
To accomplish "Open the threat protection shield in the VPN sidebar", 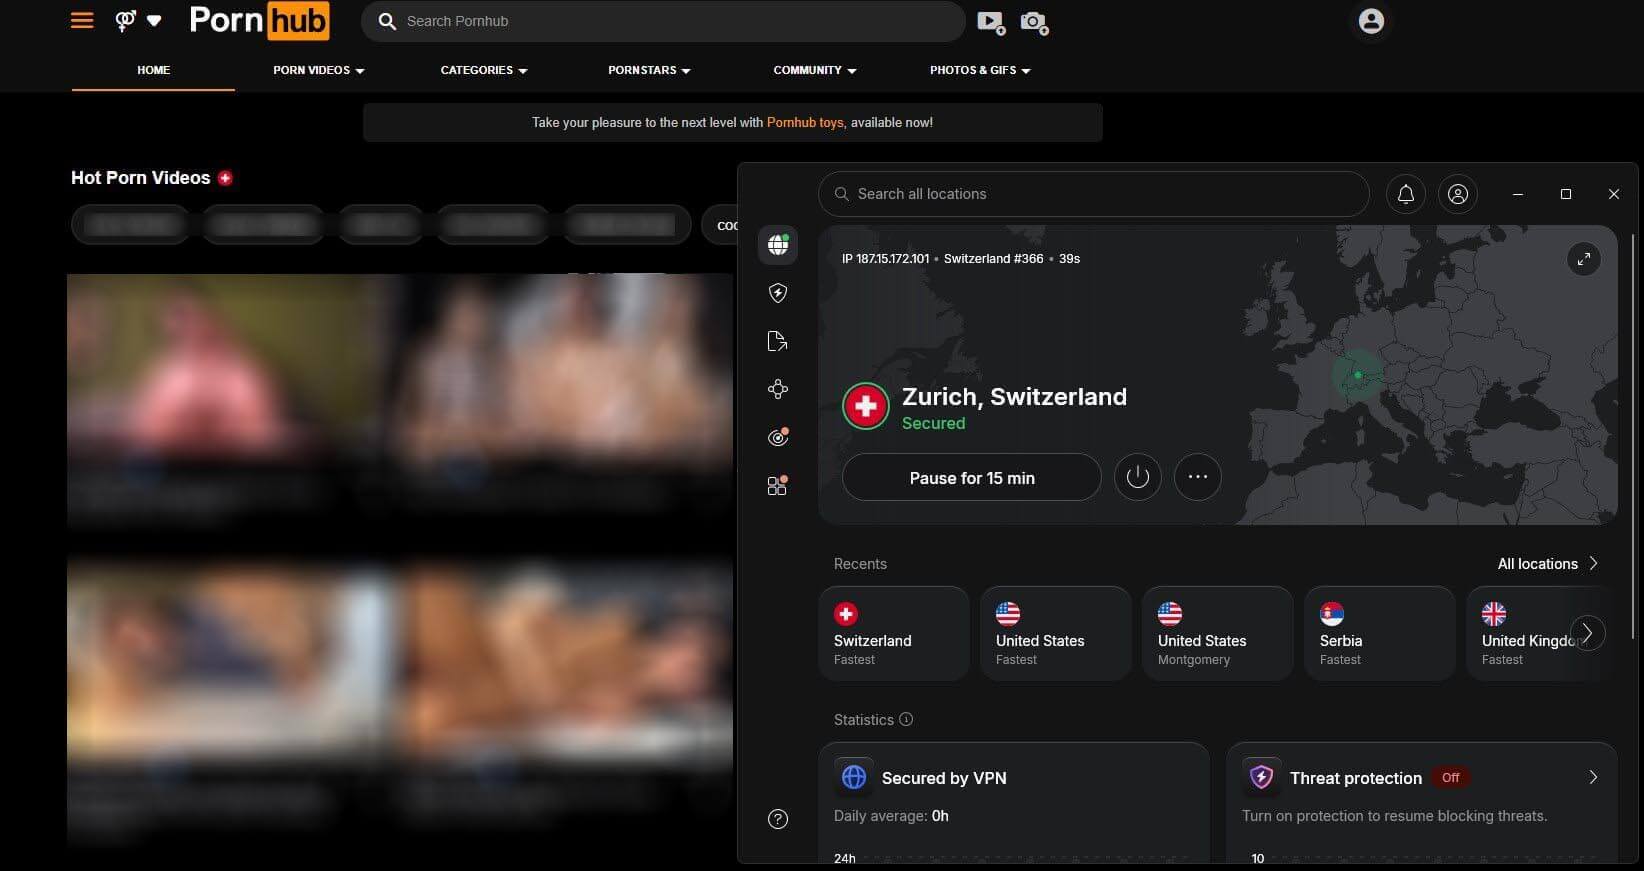I will [777, 293].
